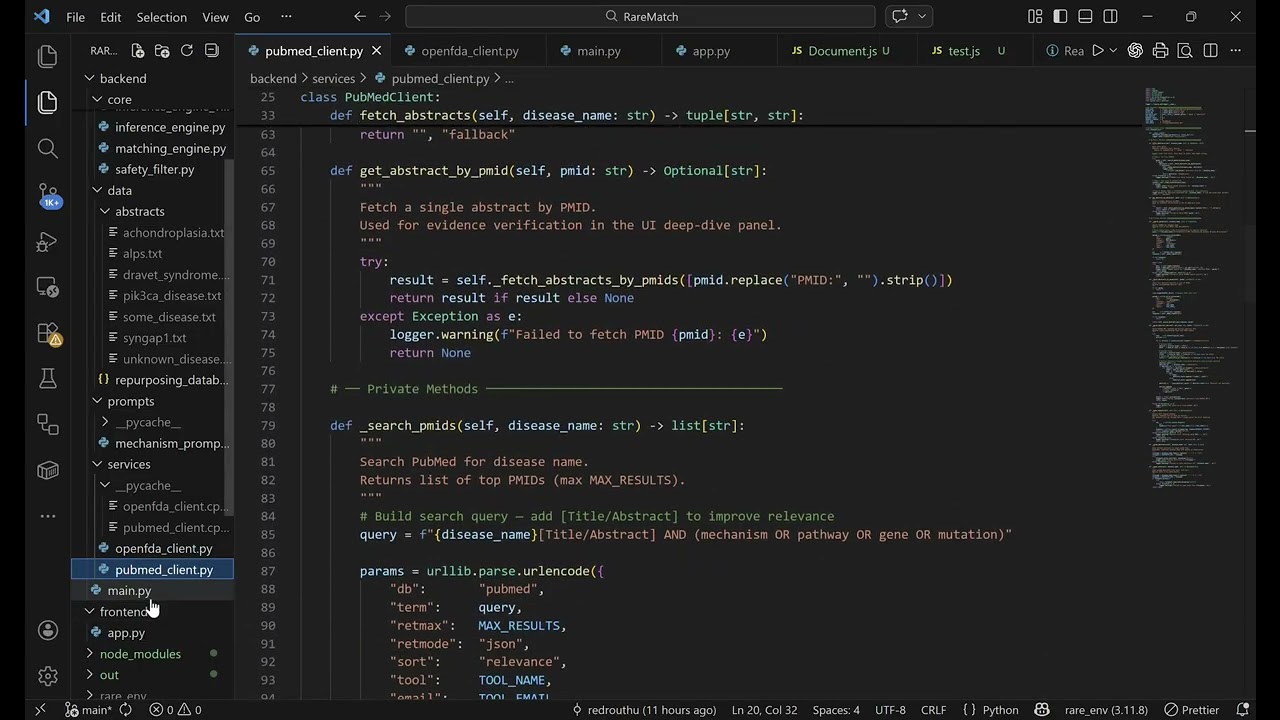Change line endings via CRLF indicator
This screenshot has height=720, width=1280.
933,710
